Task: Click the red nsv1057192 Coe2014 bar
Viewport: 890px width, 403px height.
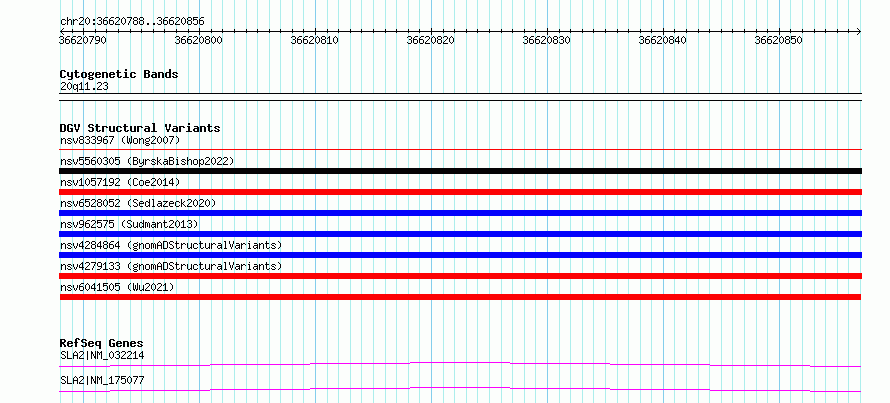Action: 460,192
